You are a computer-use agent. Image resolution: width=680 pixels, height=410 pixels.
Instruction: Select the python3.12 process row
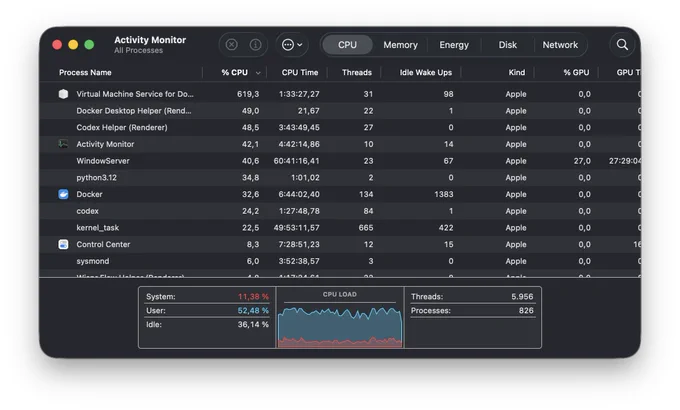(340, 177)
